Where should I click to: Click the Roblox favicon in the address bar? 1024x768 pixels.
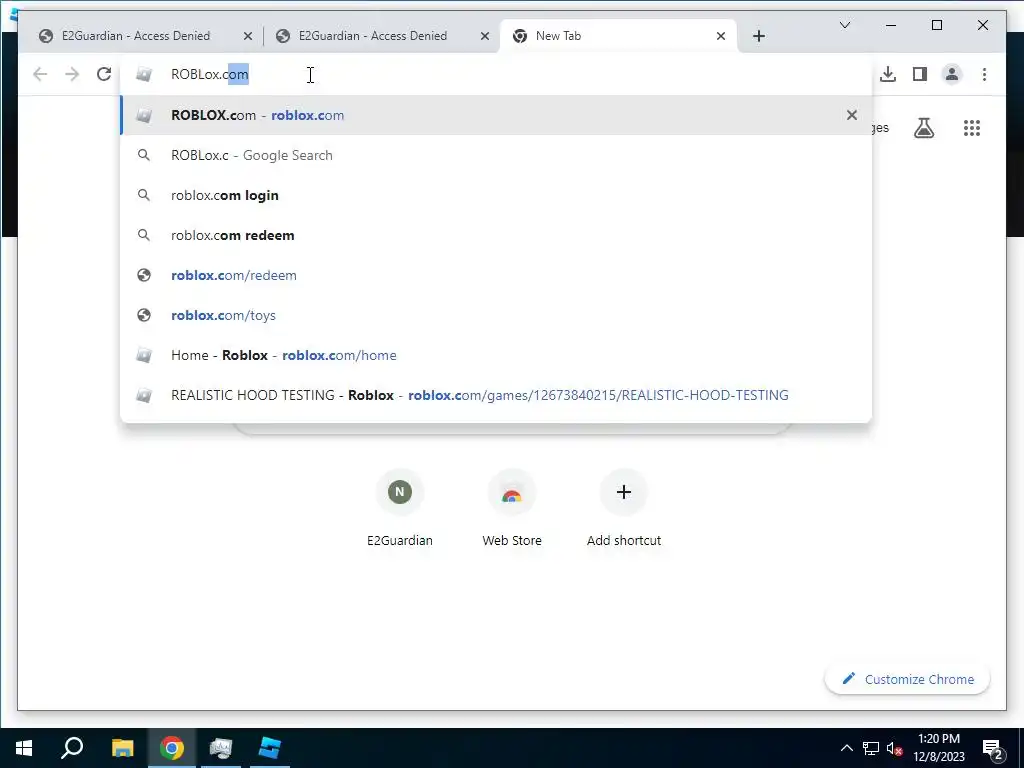pyautogui.click(x=144, y=74)
